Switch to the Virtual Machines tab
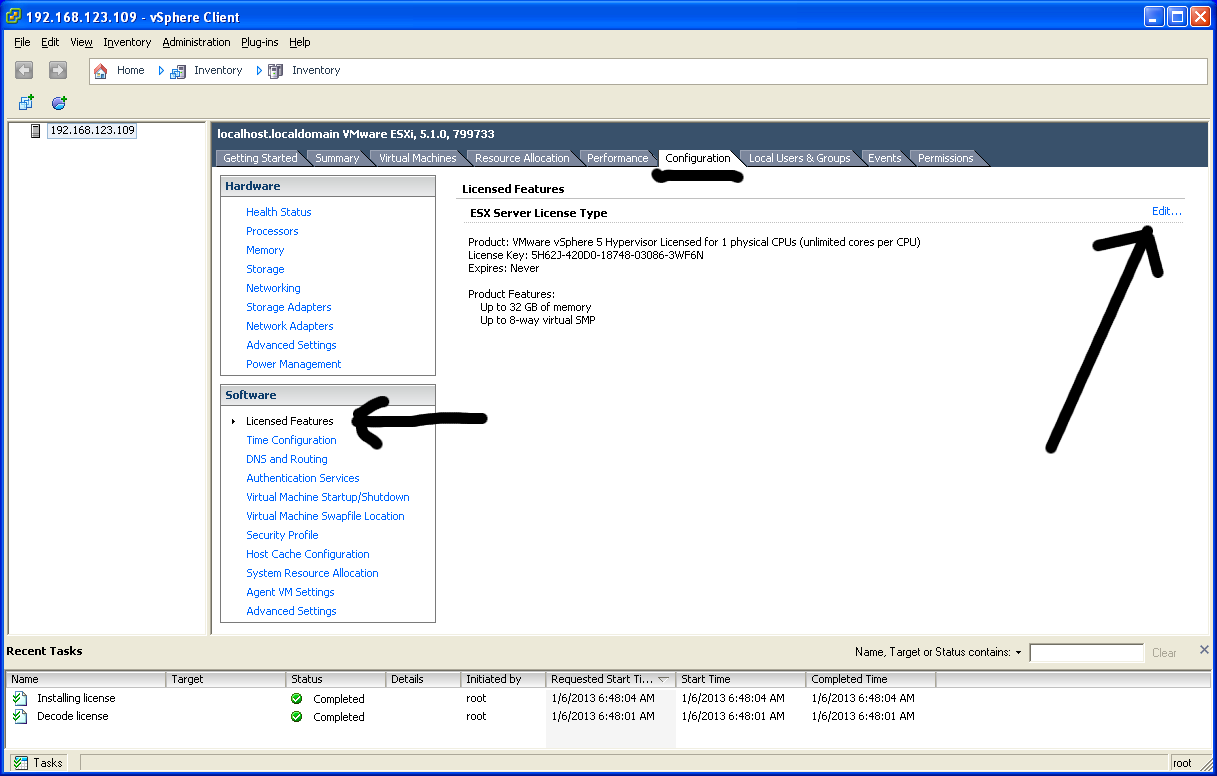 coord(417,158)
